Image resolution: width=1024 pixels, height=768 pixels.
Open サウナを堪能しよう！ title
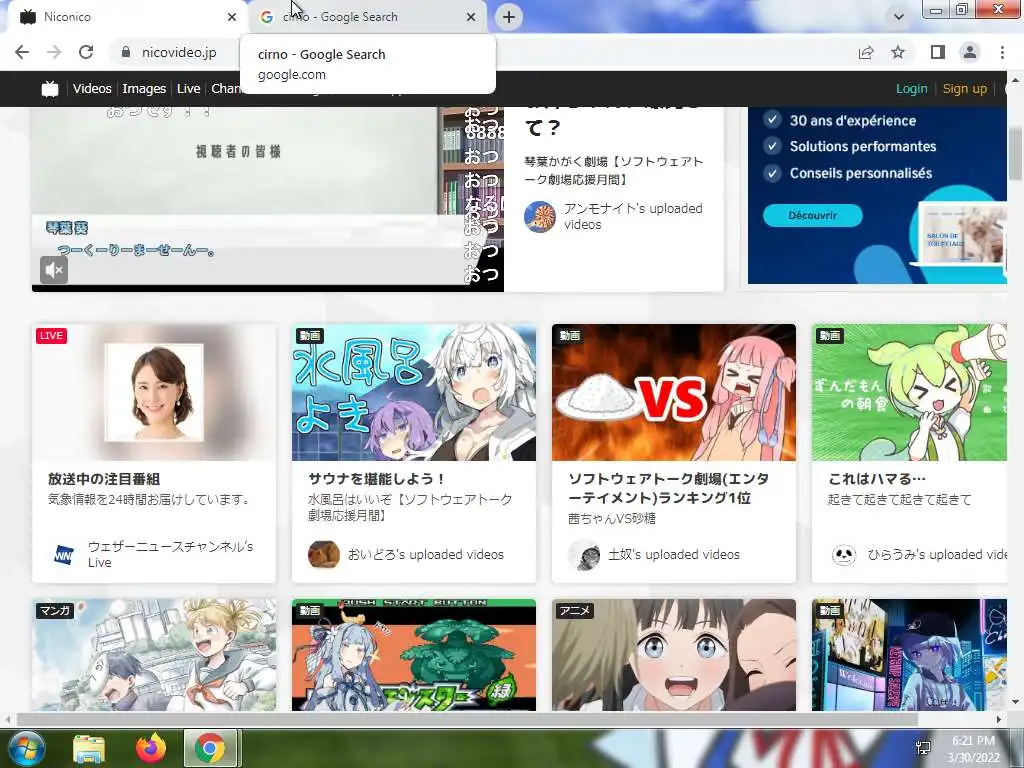[377, 479]
